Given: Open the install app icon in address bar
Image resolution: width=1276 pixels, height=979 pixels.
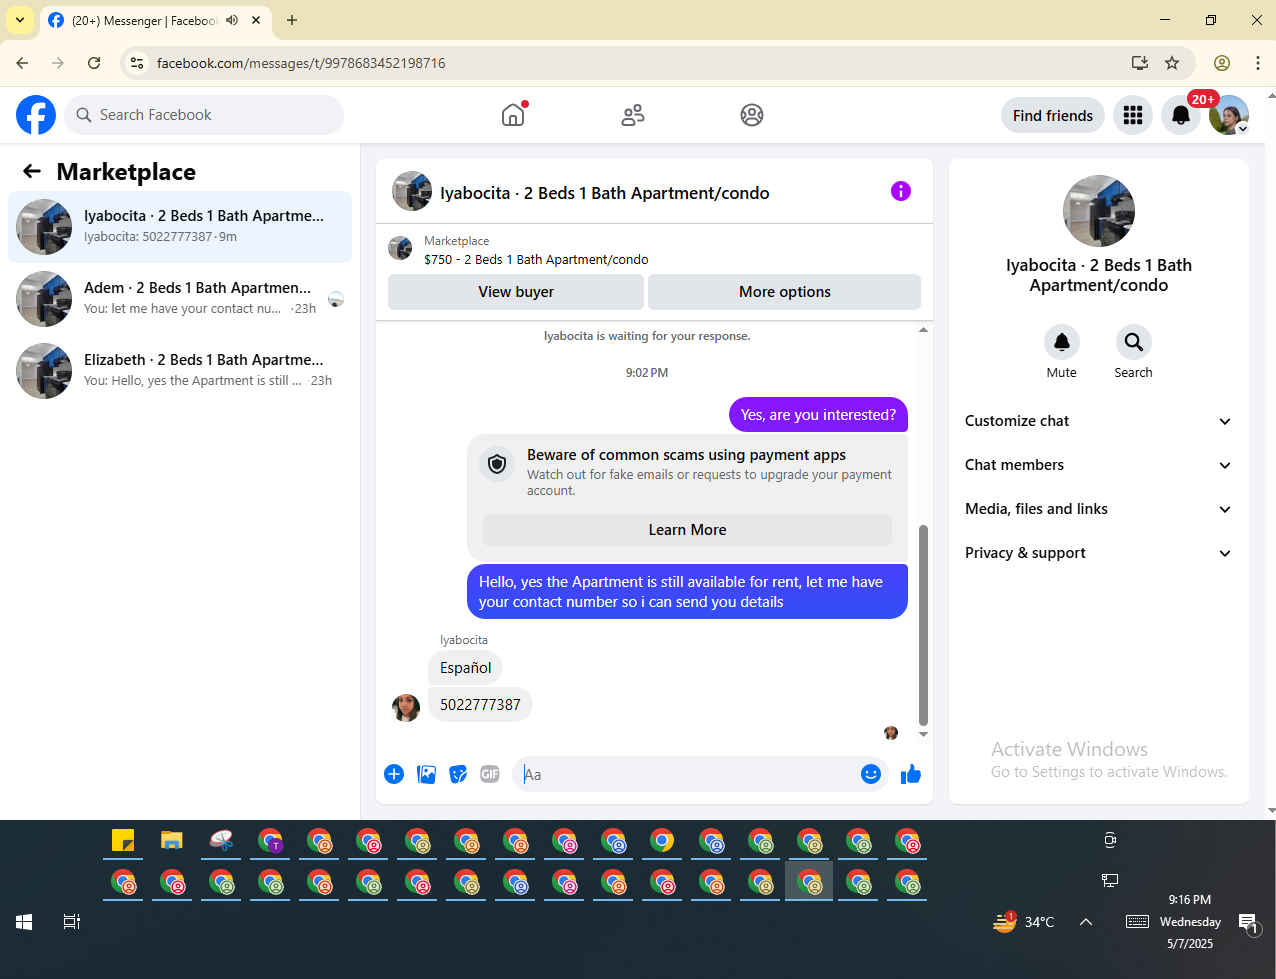Looking at the screenshot, I should [1139, 63].
